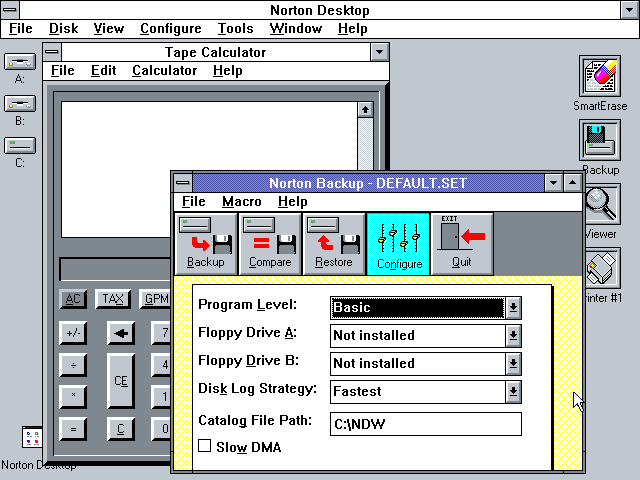Click the Viewer magnifier desktop icon
Screen dimensions: 640x480
(603, 204)
